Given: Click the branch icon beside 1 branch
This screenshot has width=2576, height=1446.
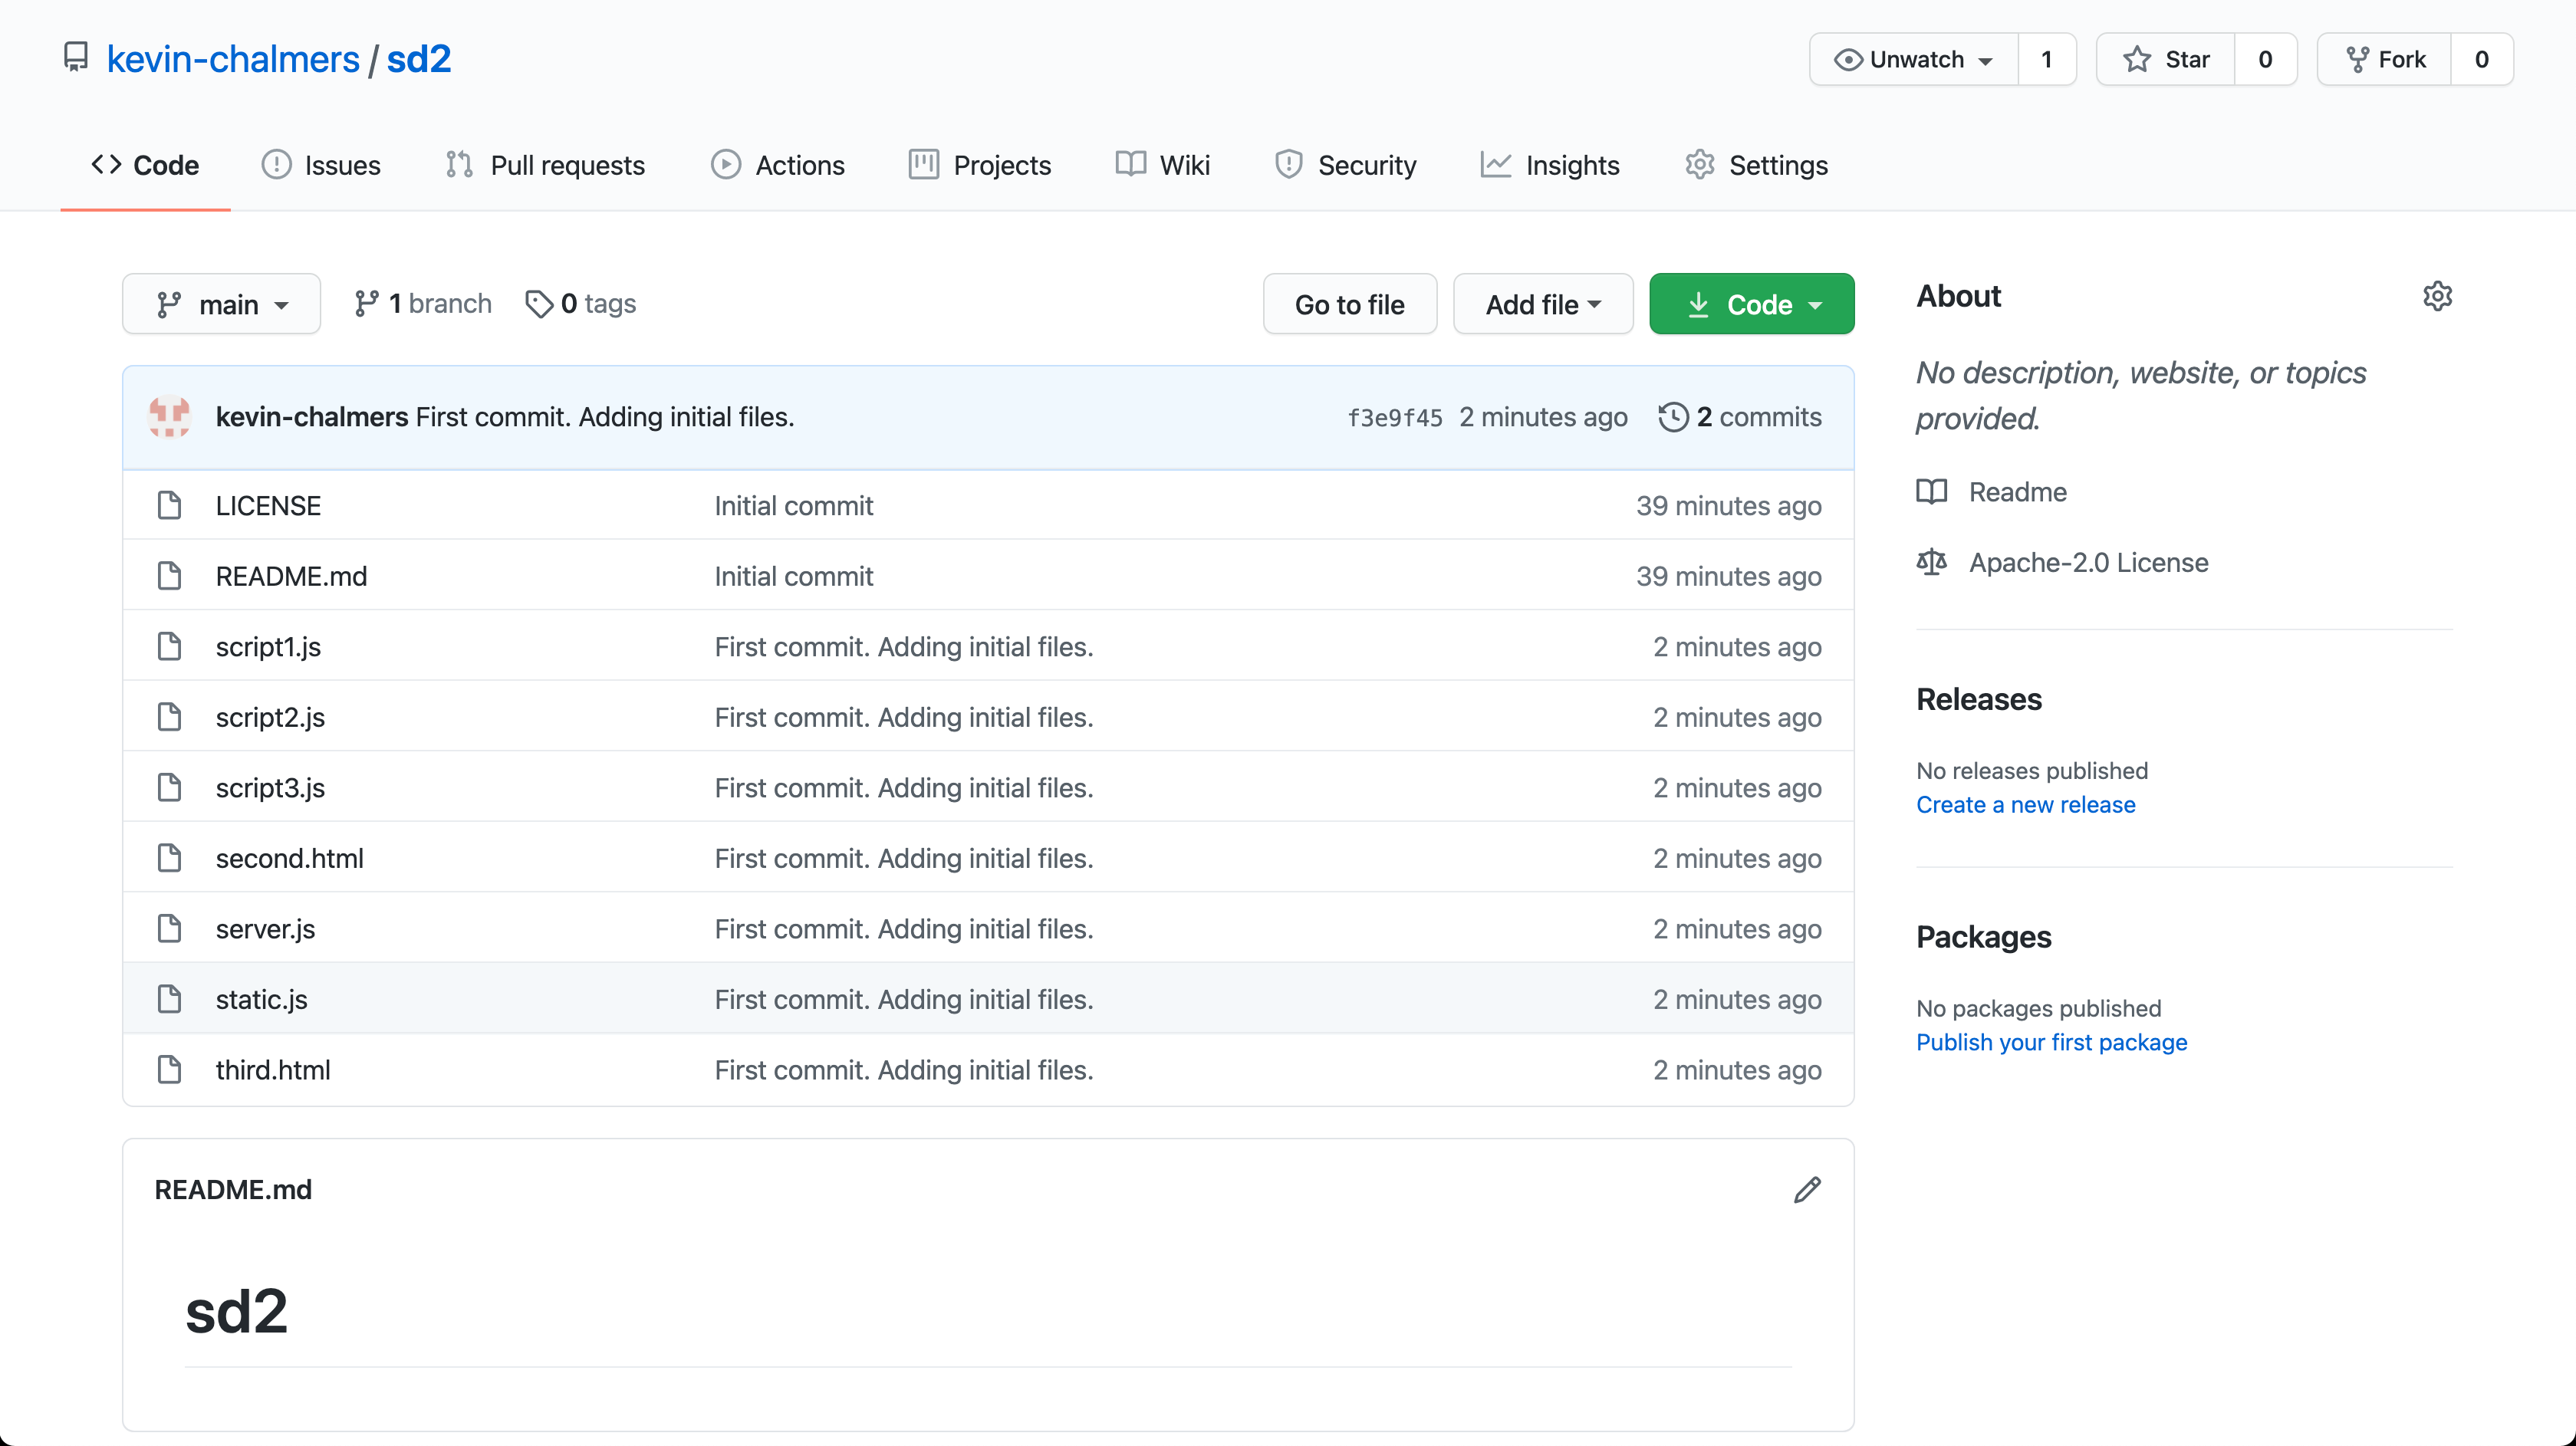Looking at the screenshot, I should (366, 304).
